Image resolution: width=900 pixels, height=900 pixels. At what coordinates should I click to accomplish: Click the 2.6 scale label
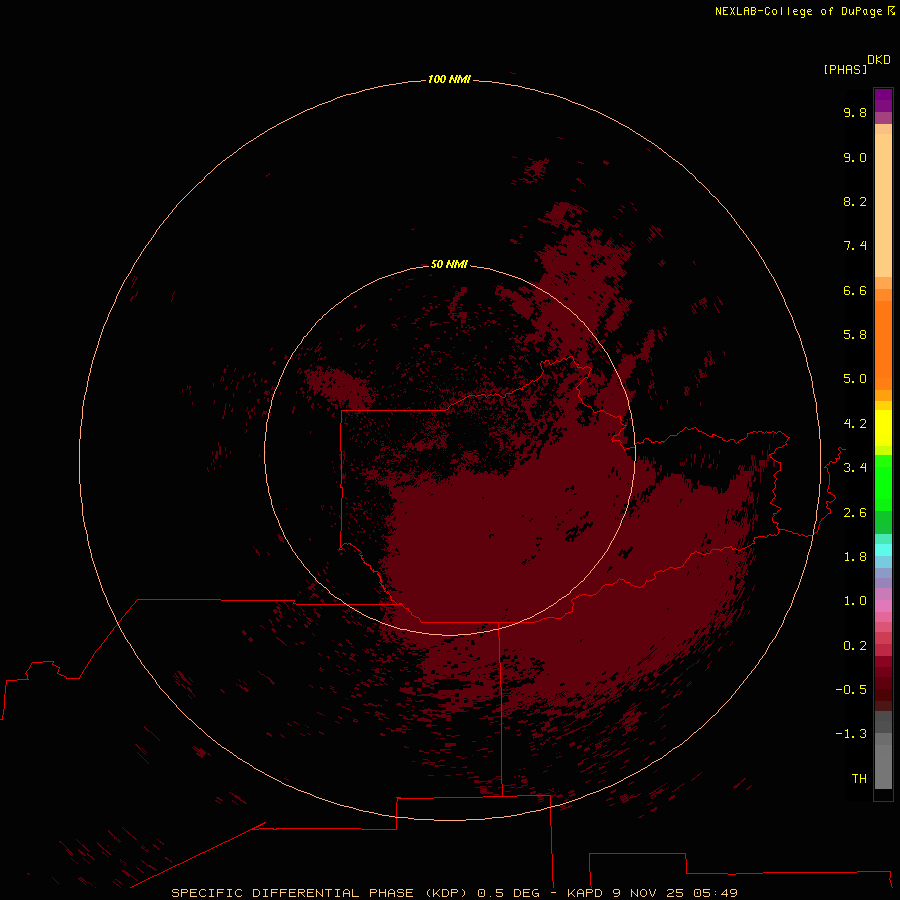855,513
